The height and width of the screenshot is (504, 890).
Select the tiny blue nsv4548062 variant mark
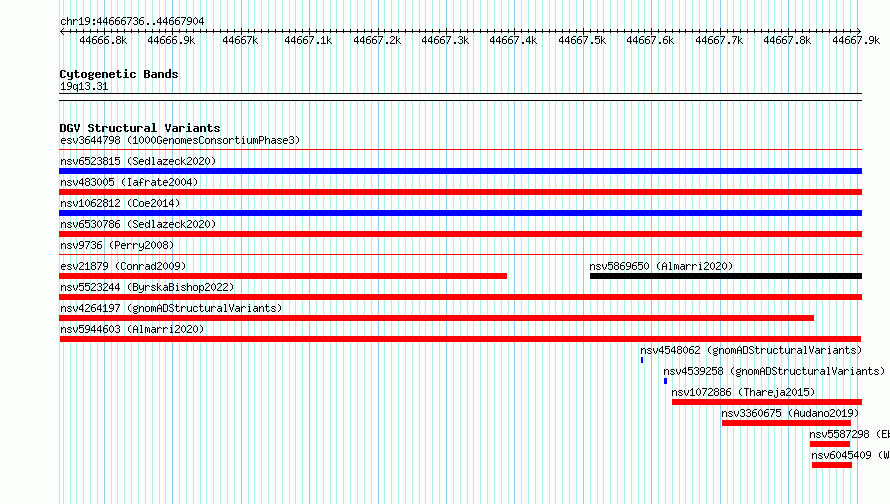coord(642,360)
